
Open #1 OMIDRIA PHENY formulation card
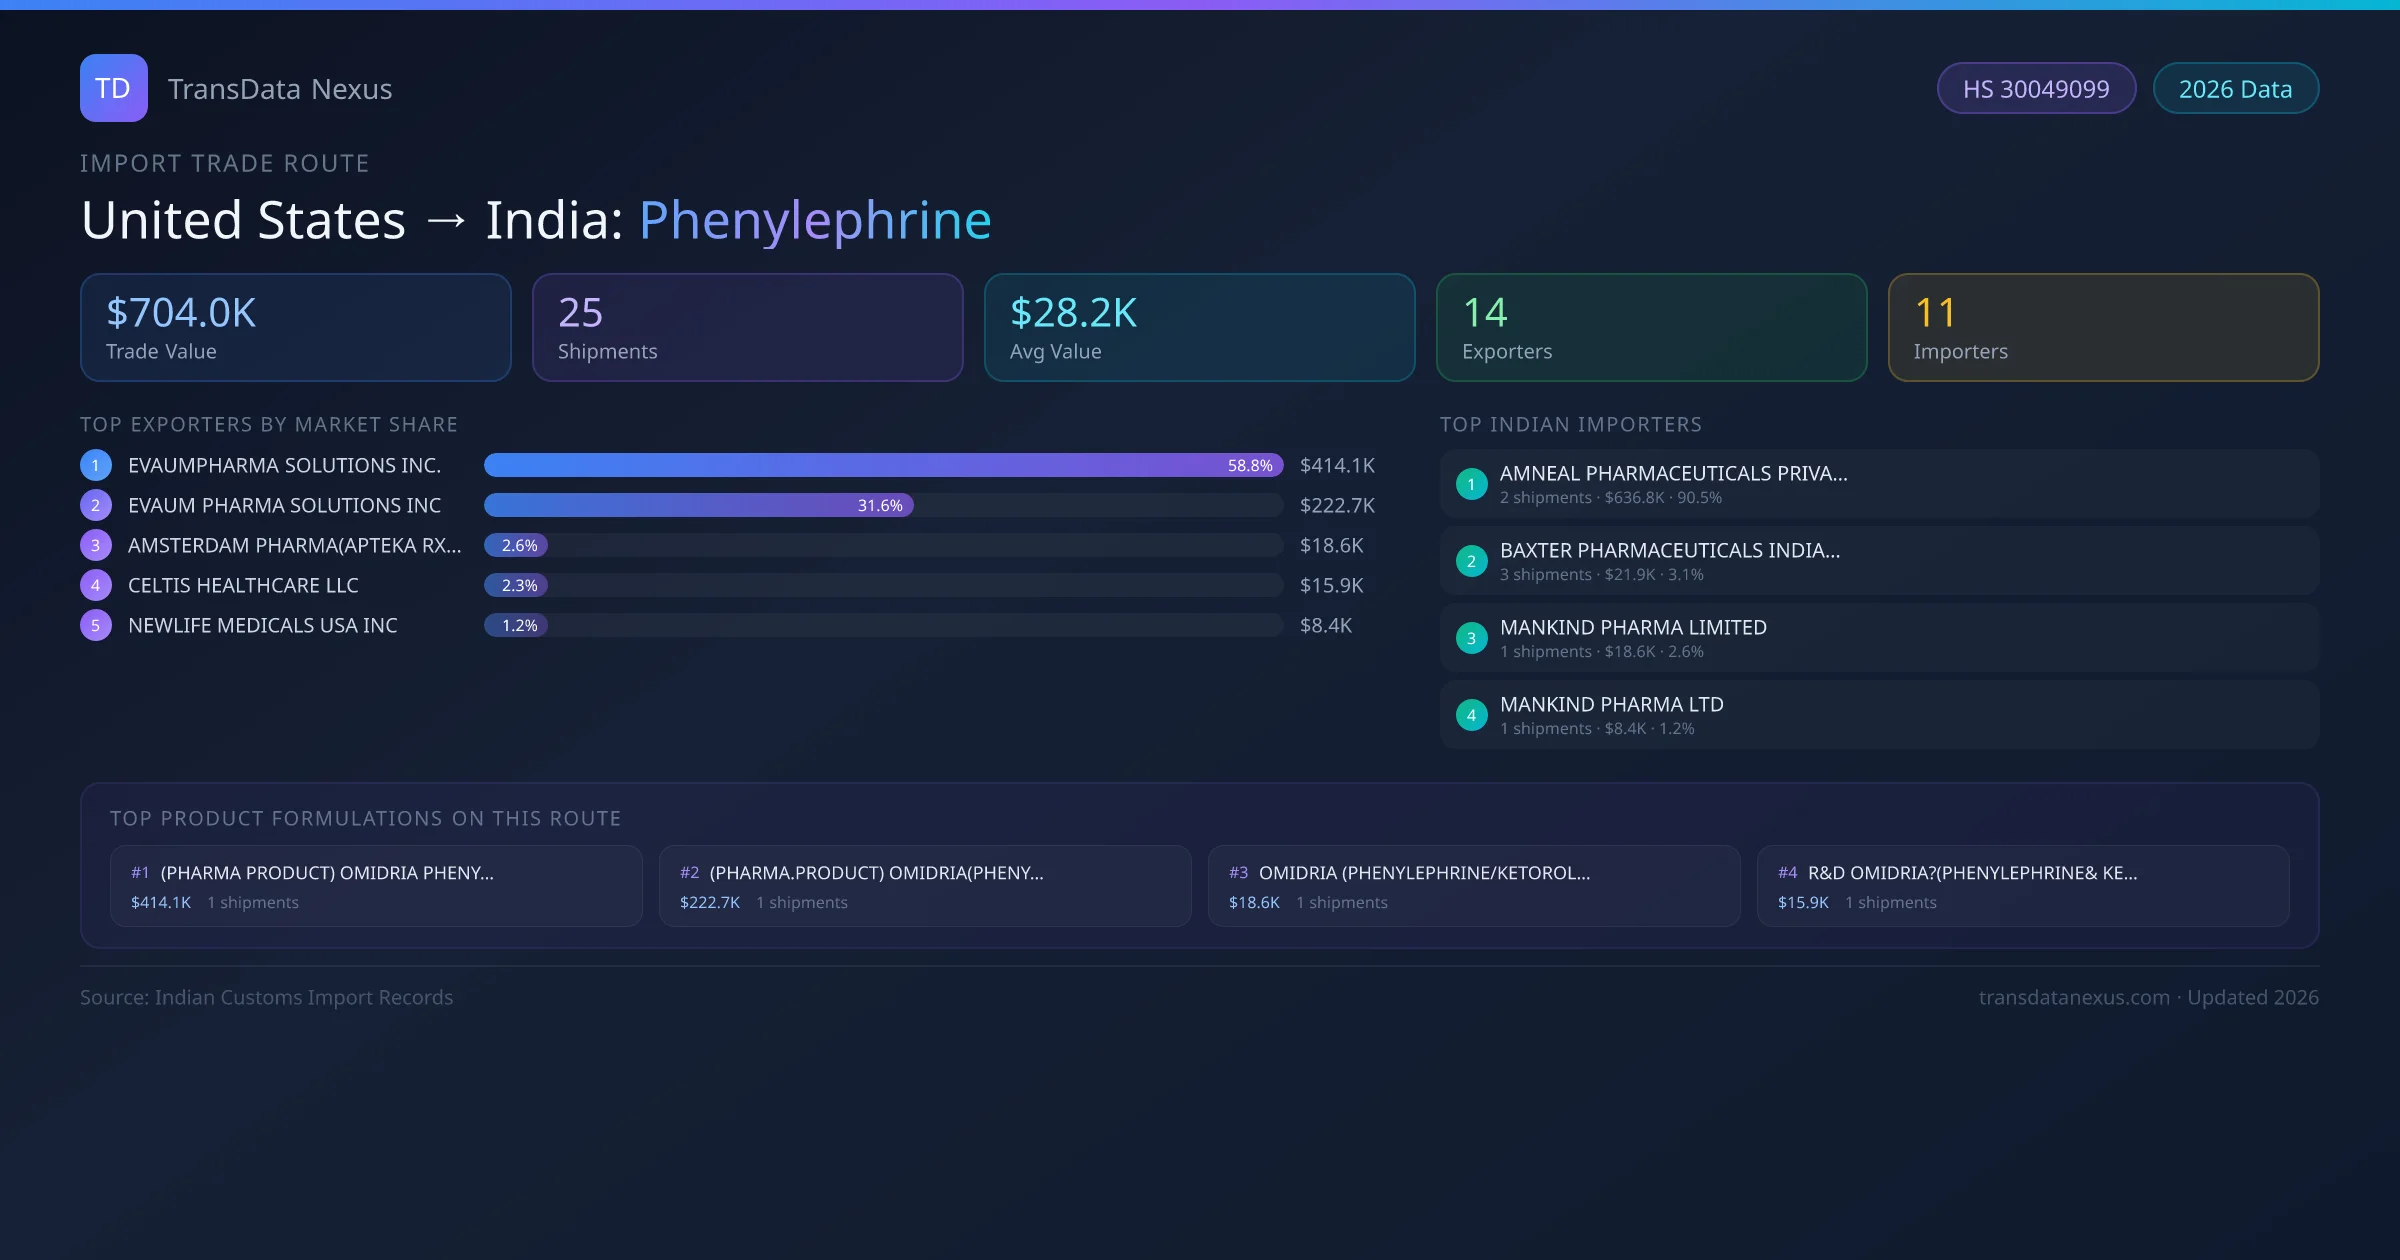[x=376, y=886]
